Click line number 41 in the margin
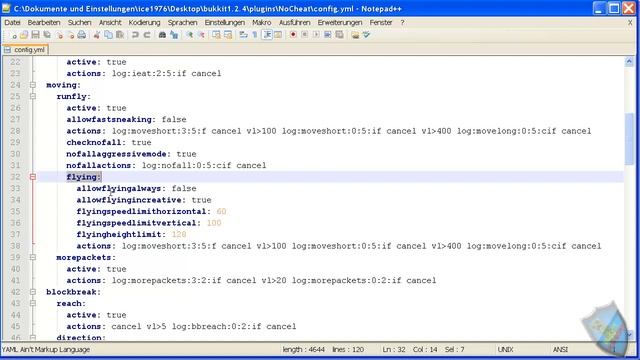640x360 pixels. 15,280
